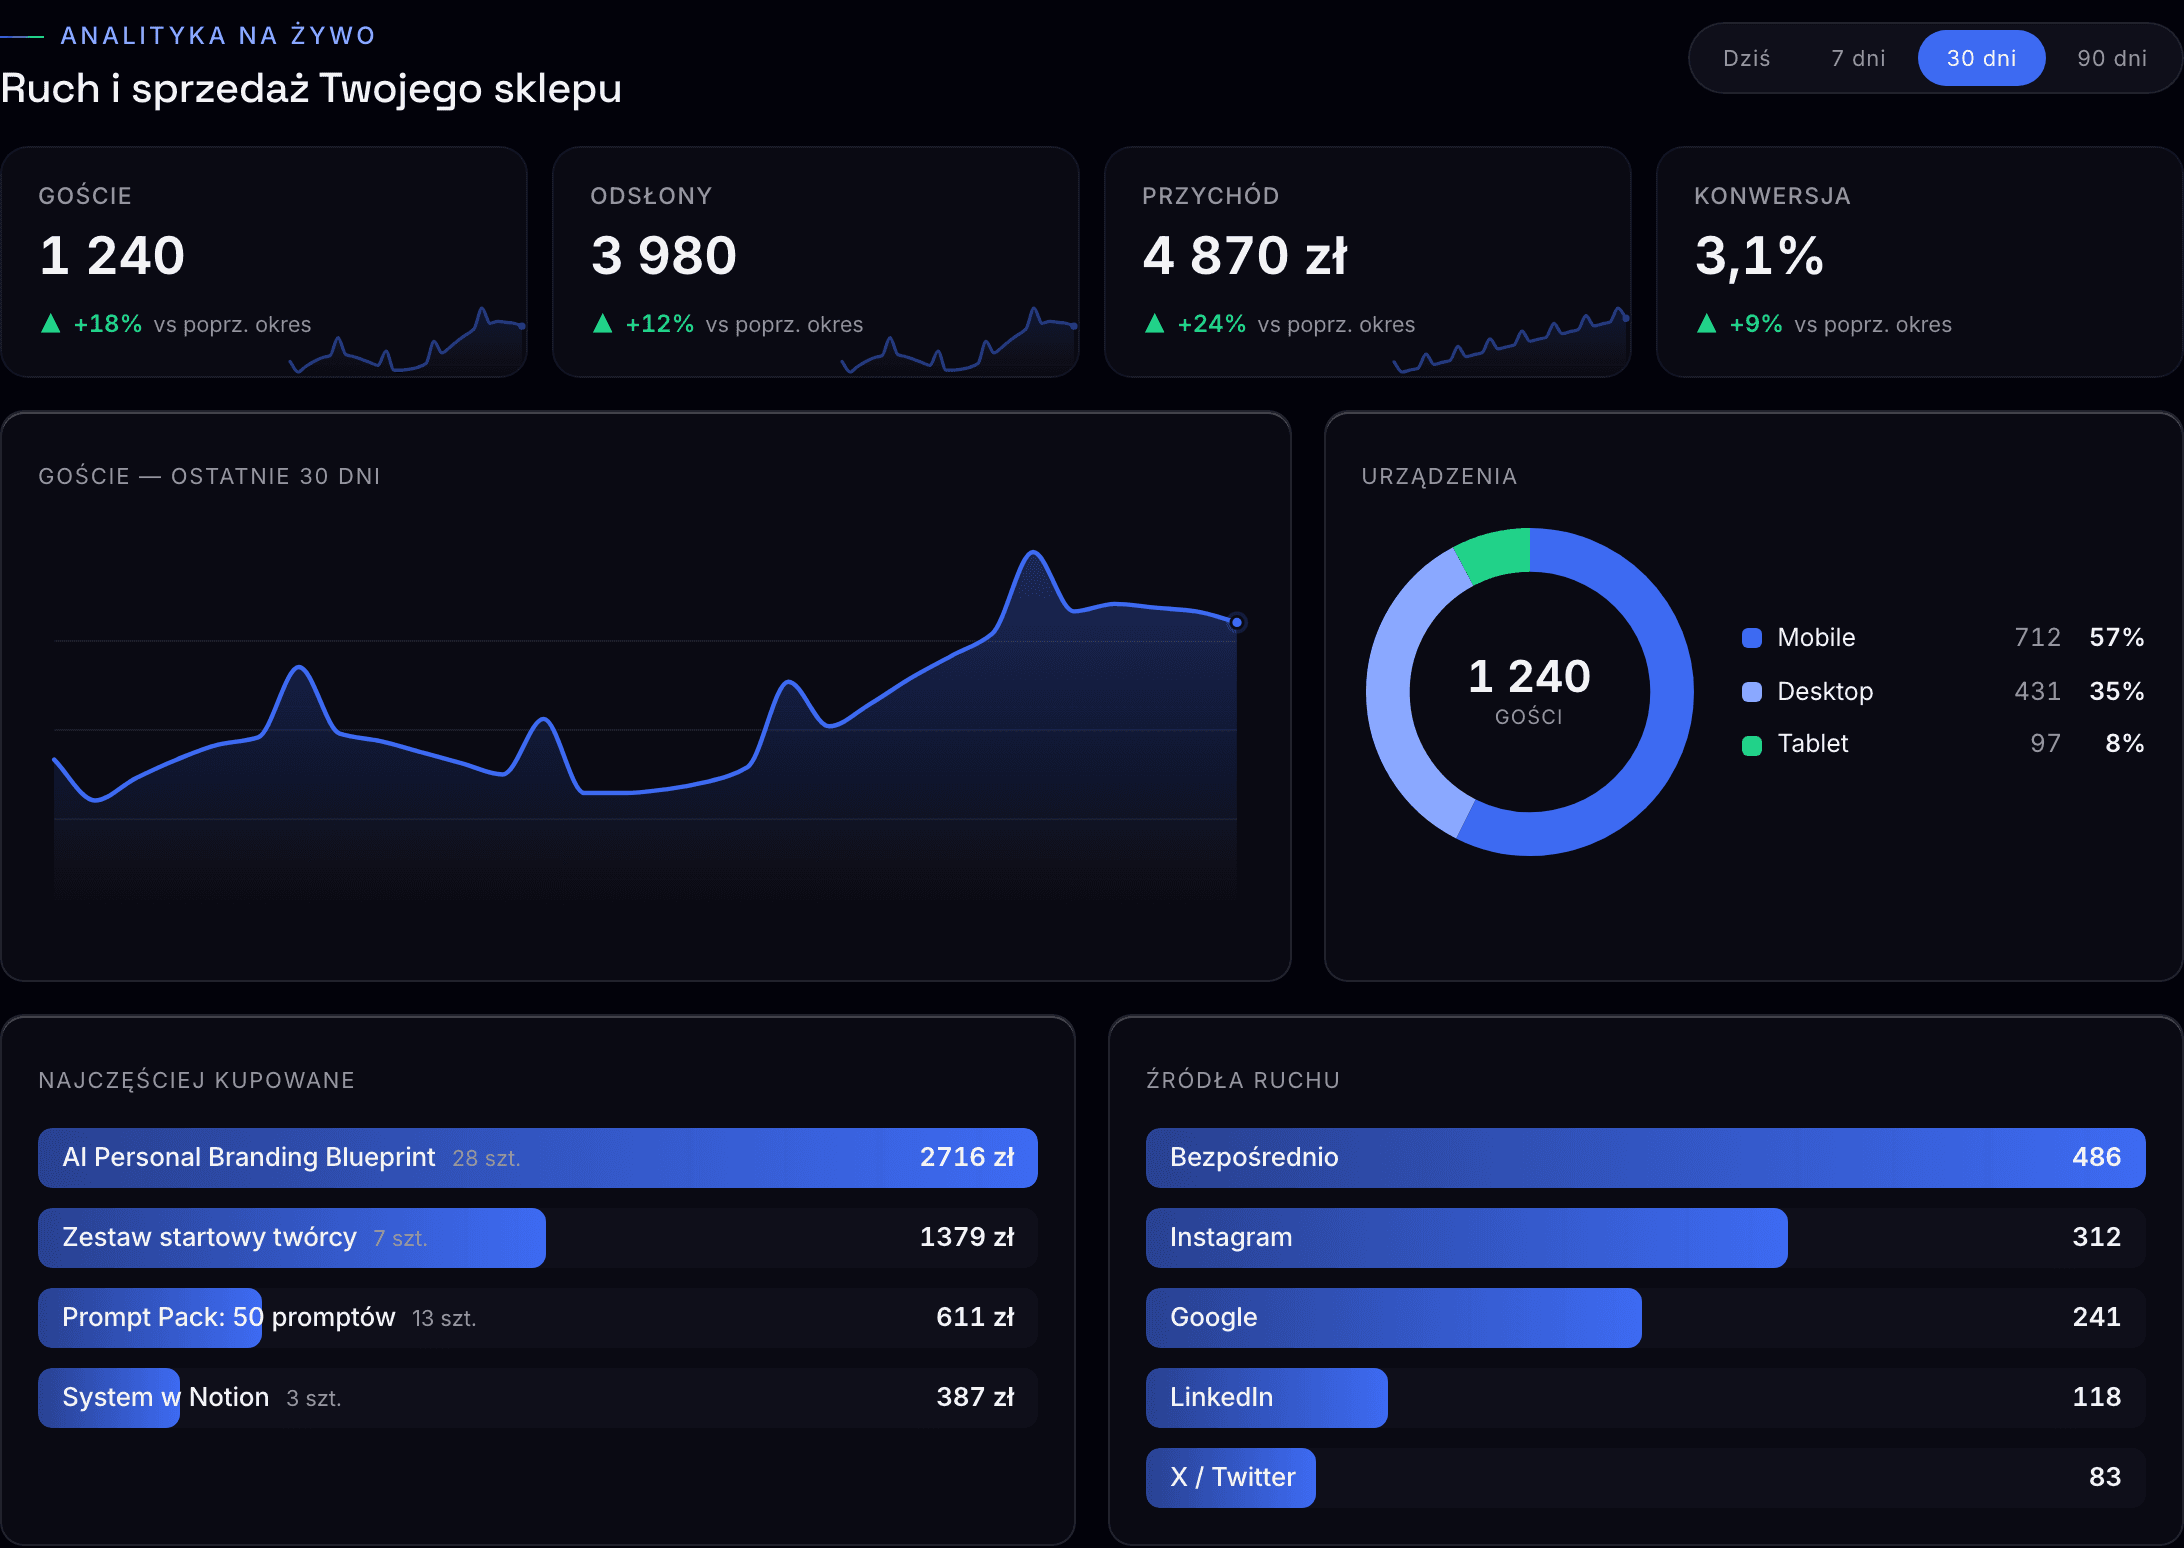
Task: Select the LinkedIn traffic source bar
Action: point(1646,1398)
